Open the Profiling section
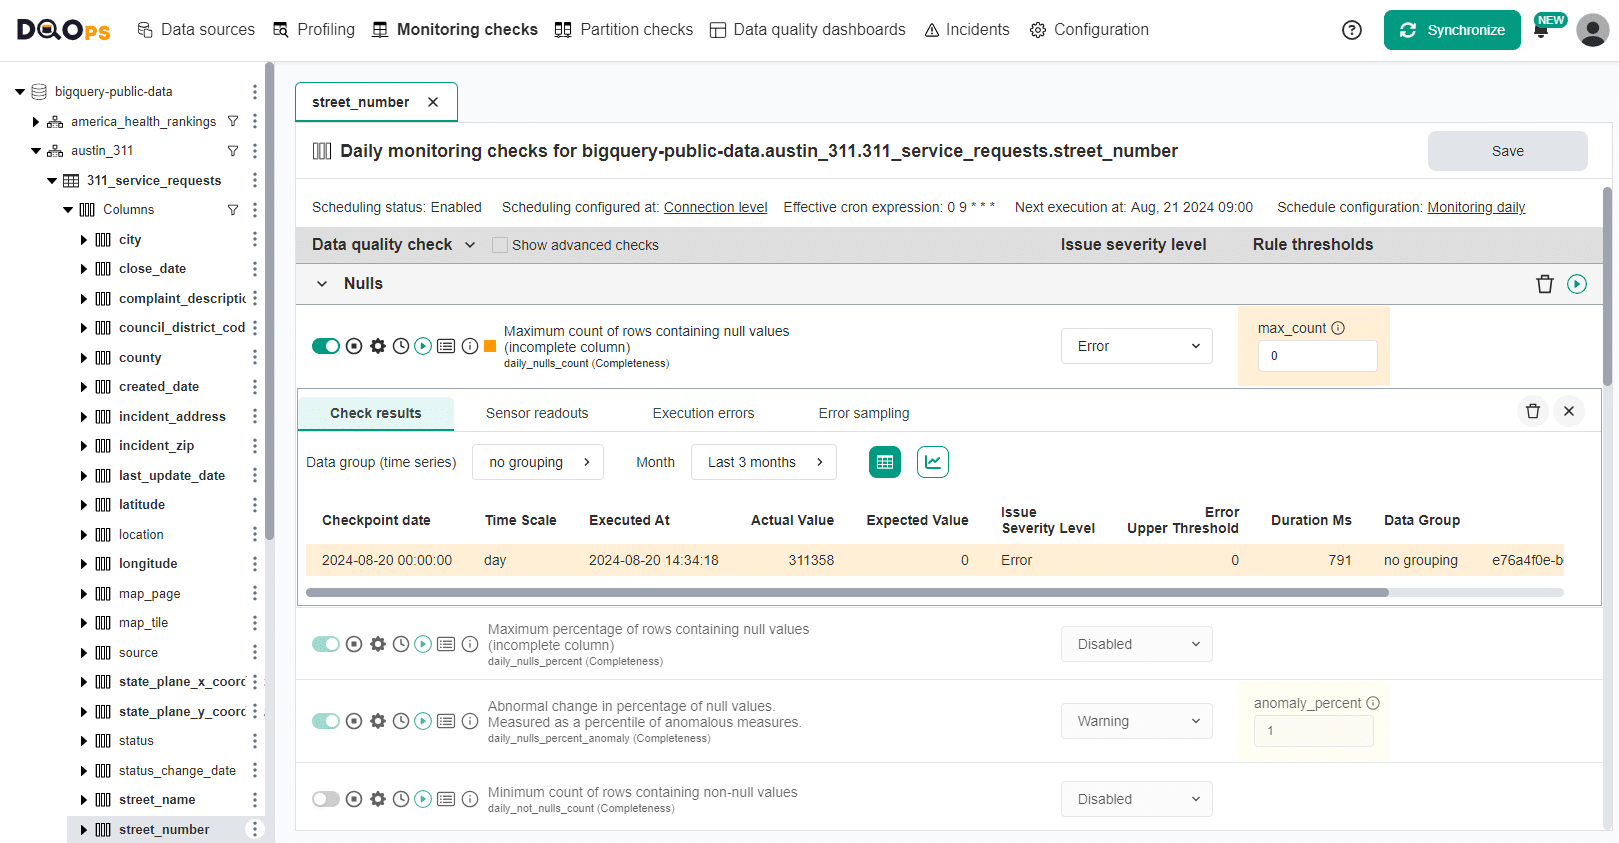Image resolution: width=1619 pixels, height=843 pixels. [x=314, y=30]
